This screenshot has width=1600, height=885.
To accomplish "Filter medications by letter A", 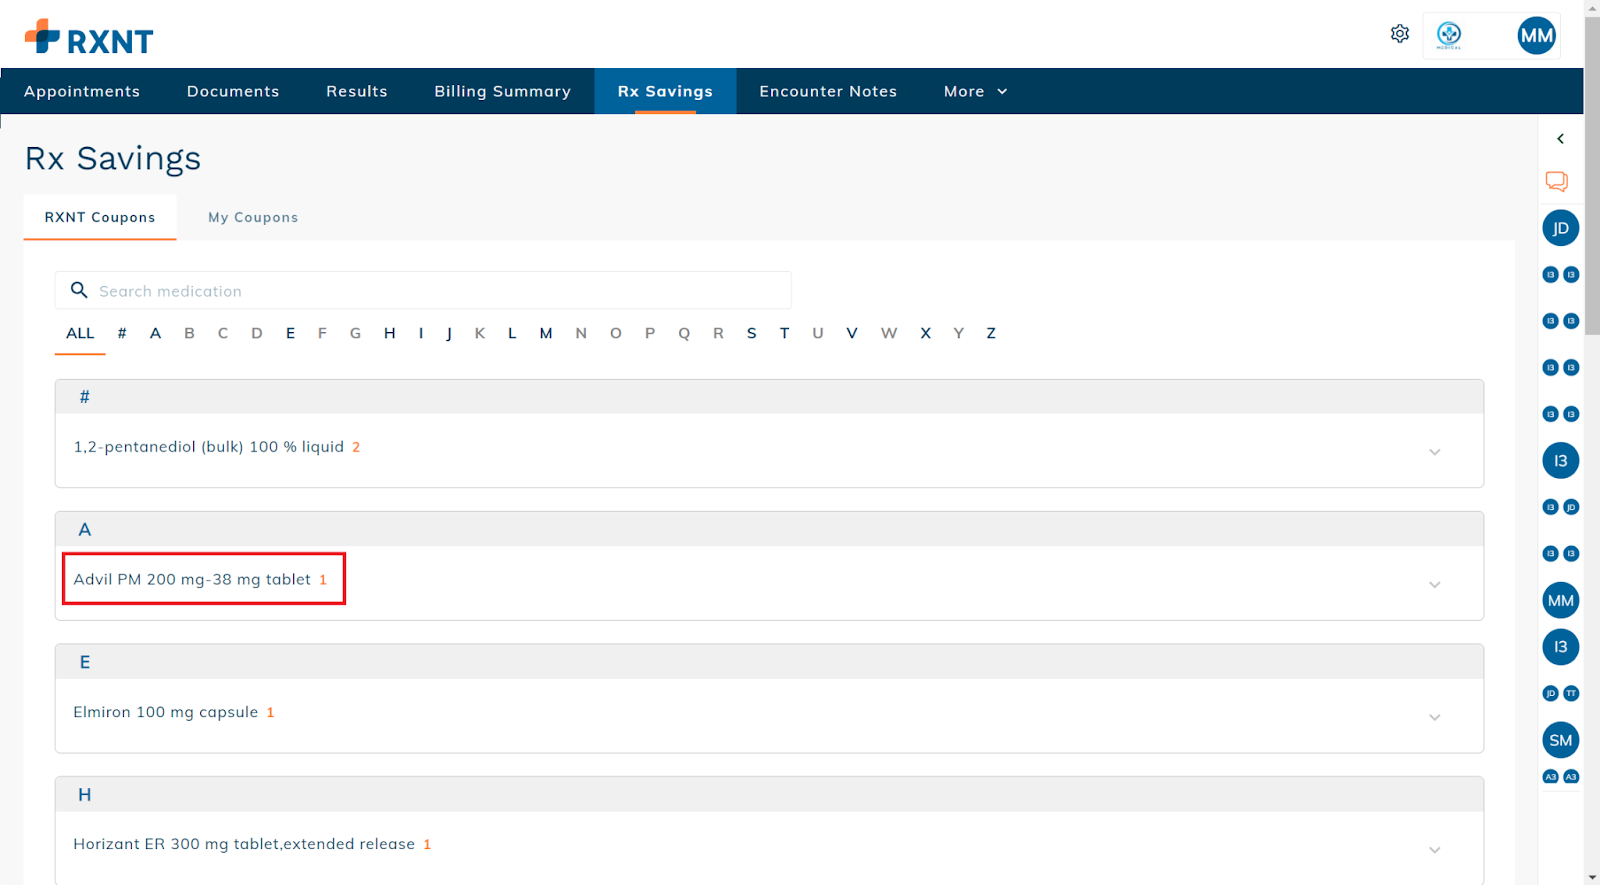I will 155,333.
